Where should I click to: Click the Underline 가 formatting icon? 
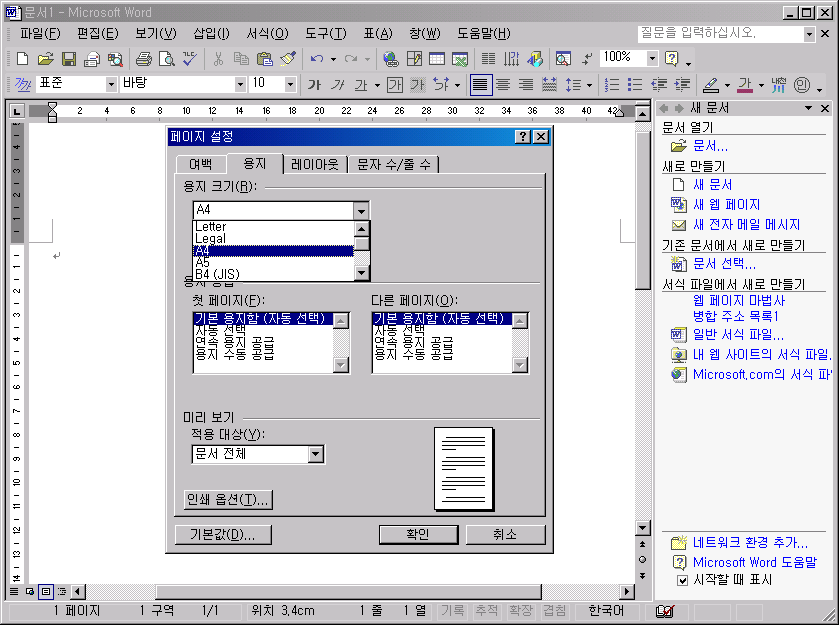coord(361,85)
